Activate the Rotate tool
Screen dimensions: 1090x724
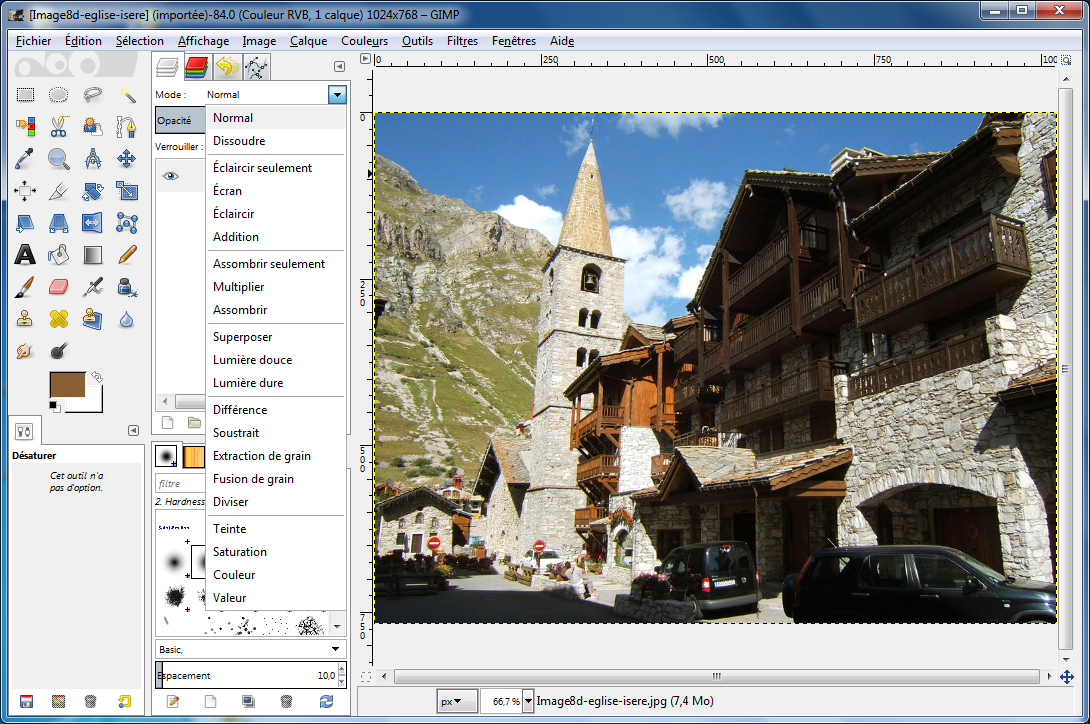92,191
